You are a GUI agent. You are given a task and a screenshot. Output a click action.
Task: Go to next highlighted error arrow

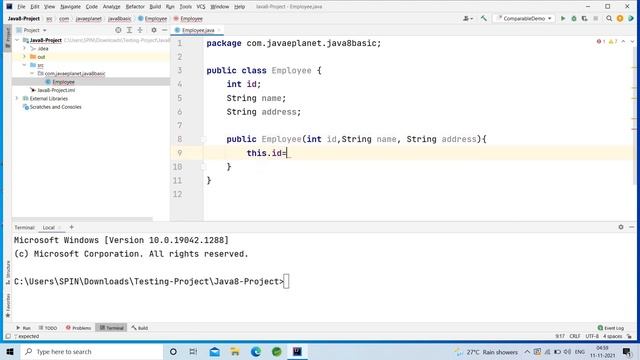[632, 42]
